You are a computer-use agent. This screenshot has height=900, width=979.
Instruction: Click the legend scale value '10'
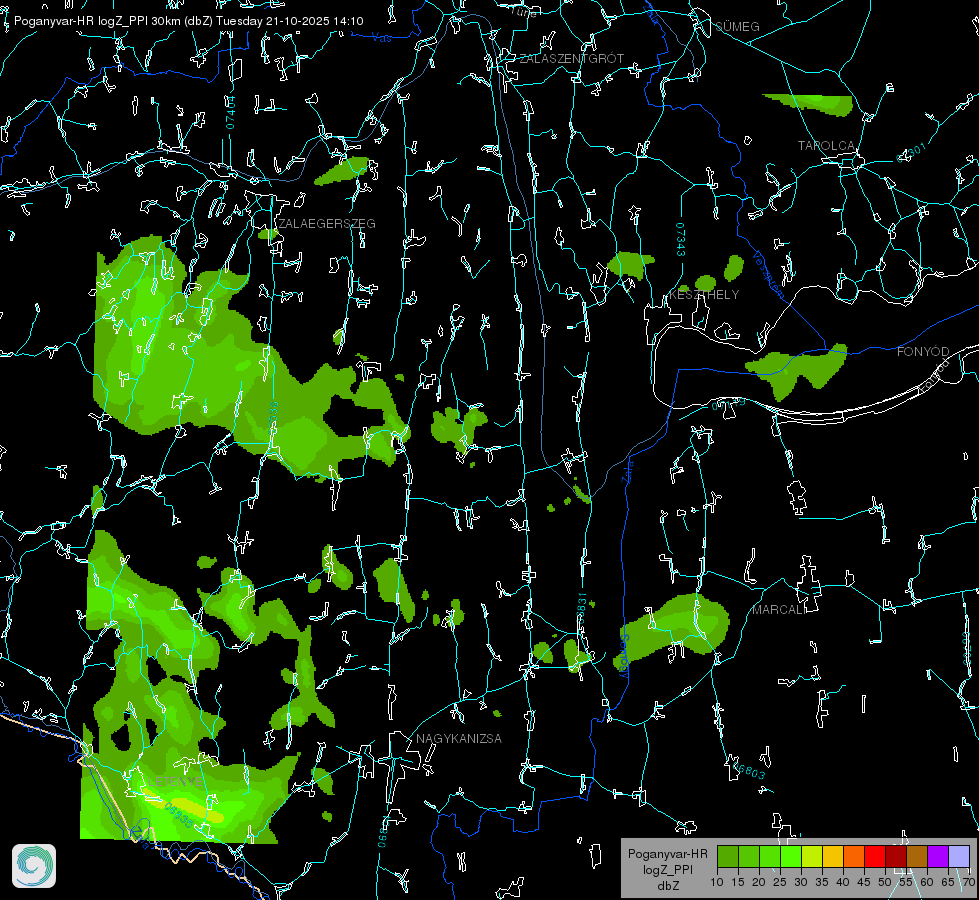(717, 882)
